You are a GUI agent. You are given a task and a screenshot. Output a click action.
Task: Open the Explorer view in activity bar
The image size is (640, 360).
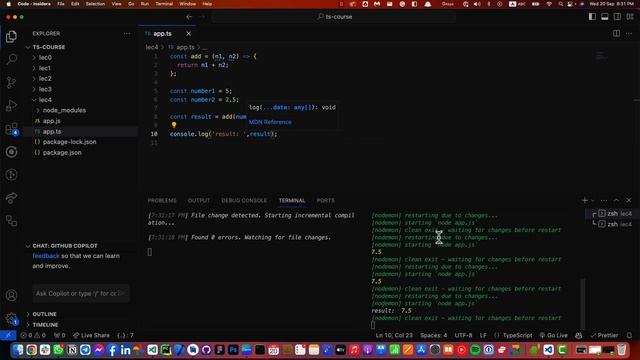click(11, 37)
